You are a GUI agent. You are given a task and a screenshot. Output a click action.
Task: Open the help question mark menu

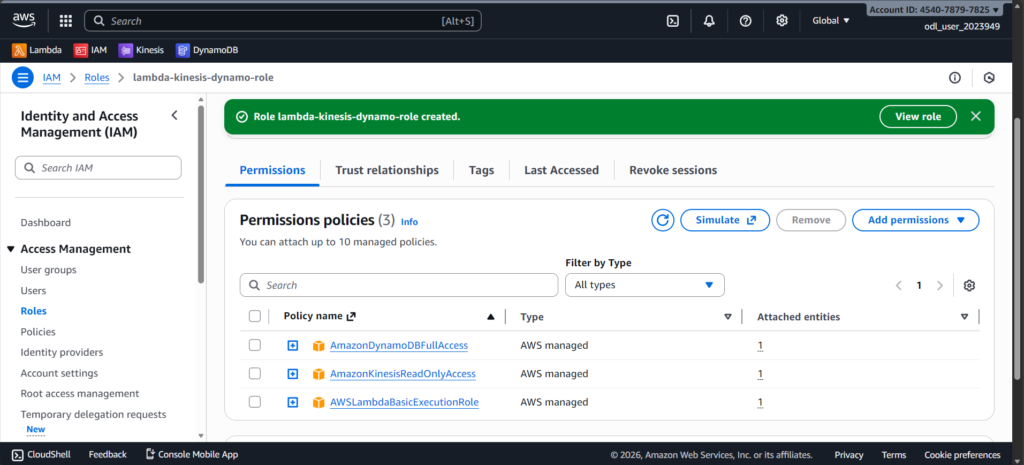[x=745, y=20]
